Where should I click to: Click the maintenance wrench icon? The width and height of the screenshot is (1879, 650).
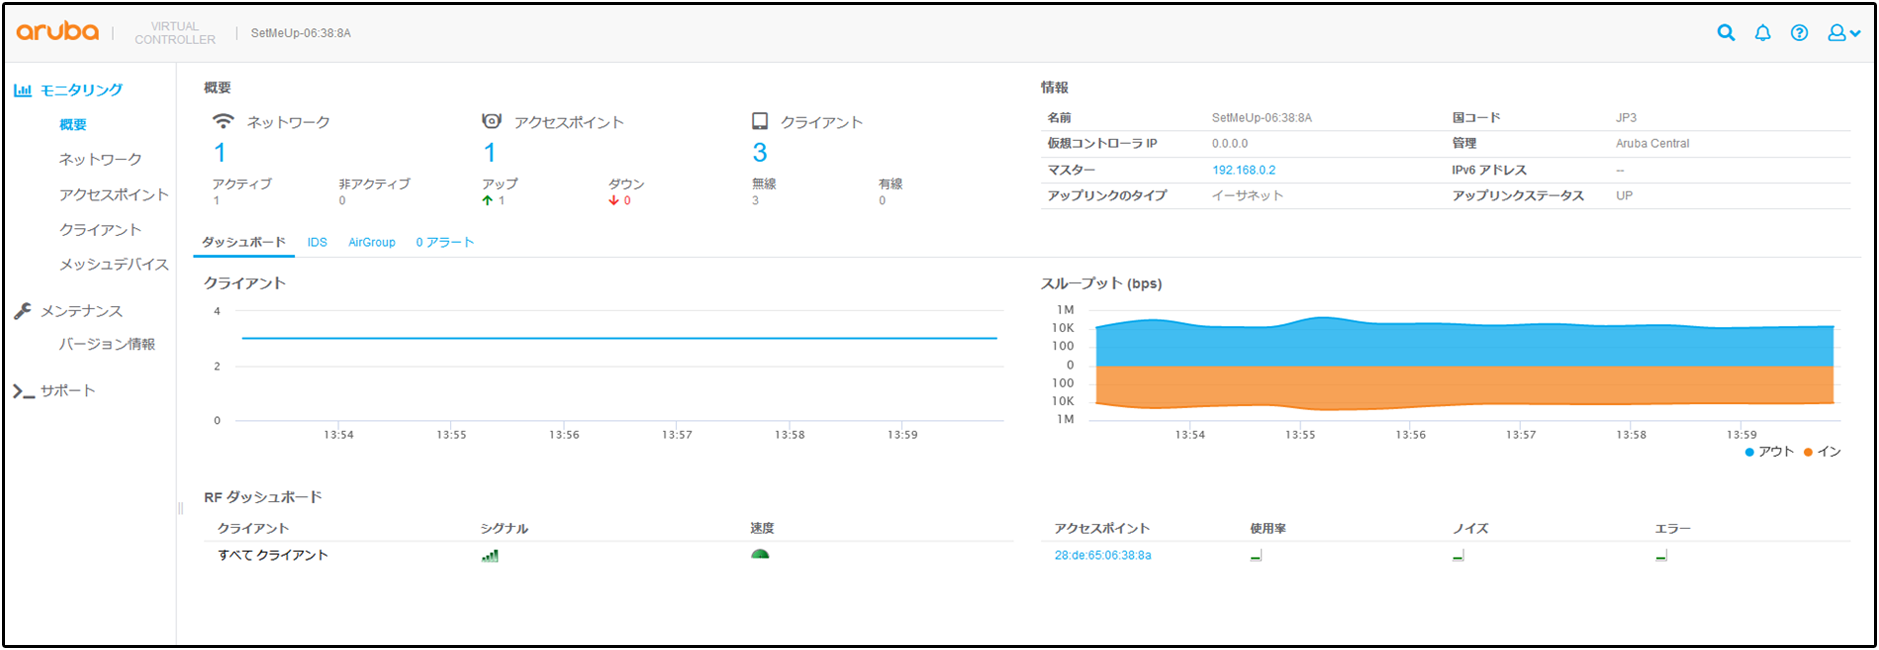click(23, 311)
